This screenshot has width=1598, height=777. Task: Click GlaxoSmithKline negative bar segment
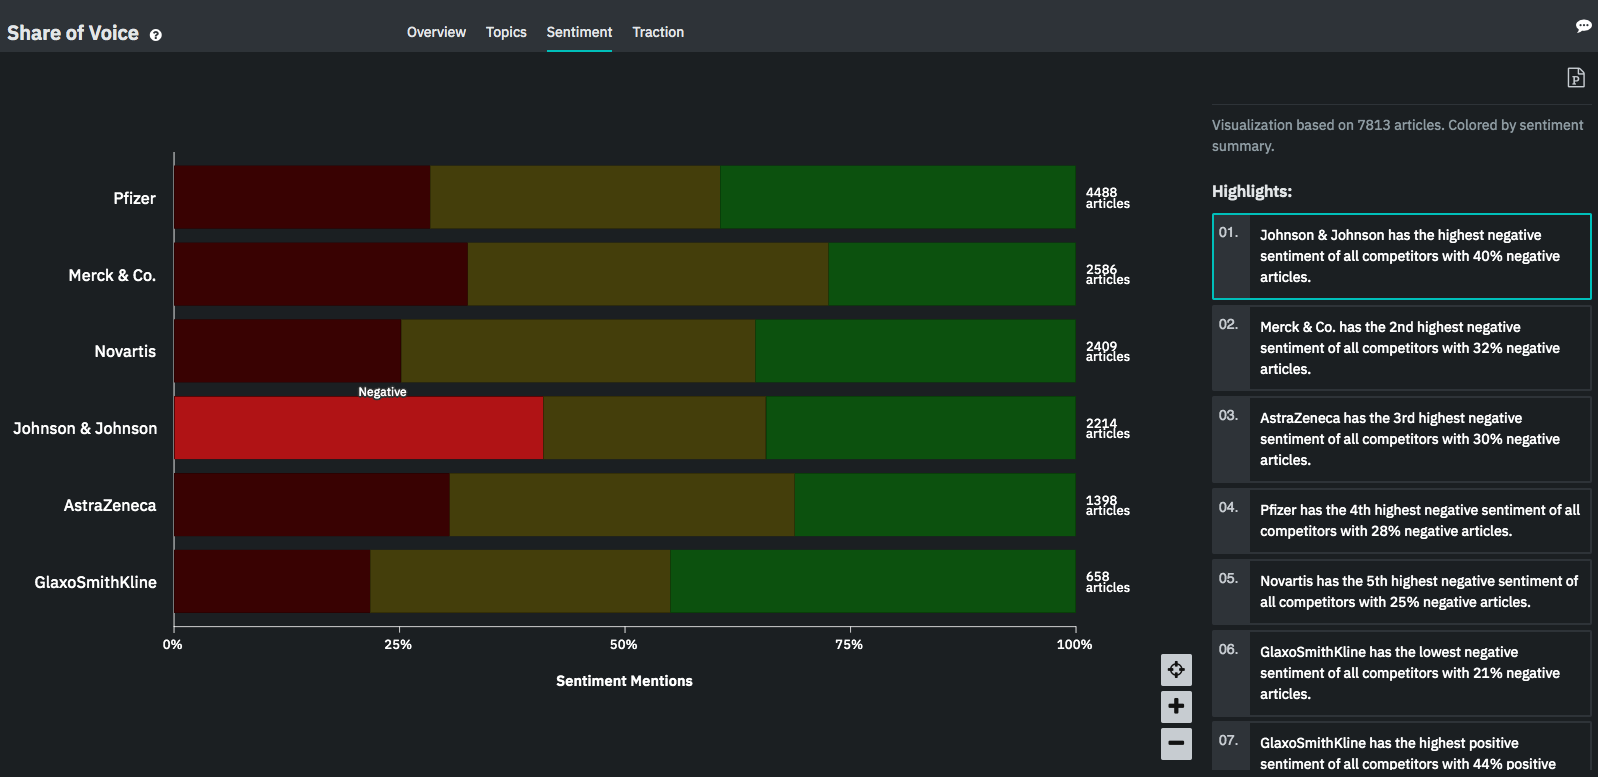[272, 581]
